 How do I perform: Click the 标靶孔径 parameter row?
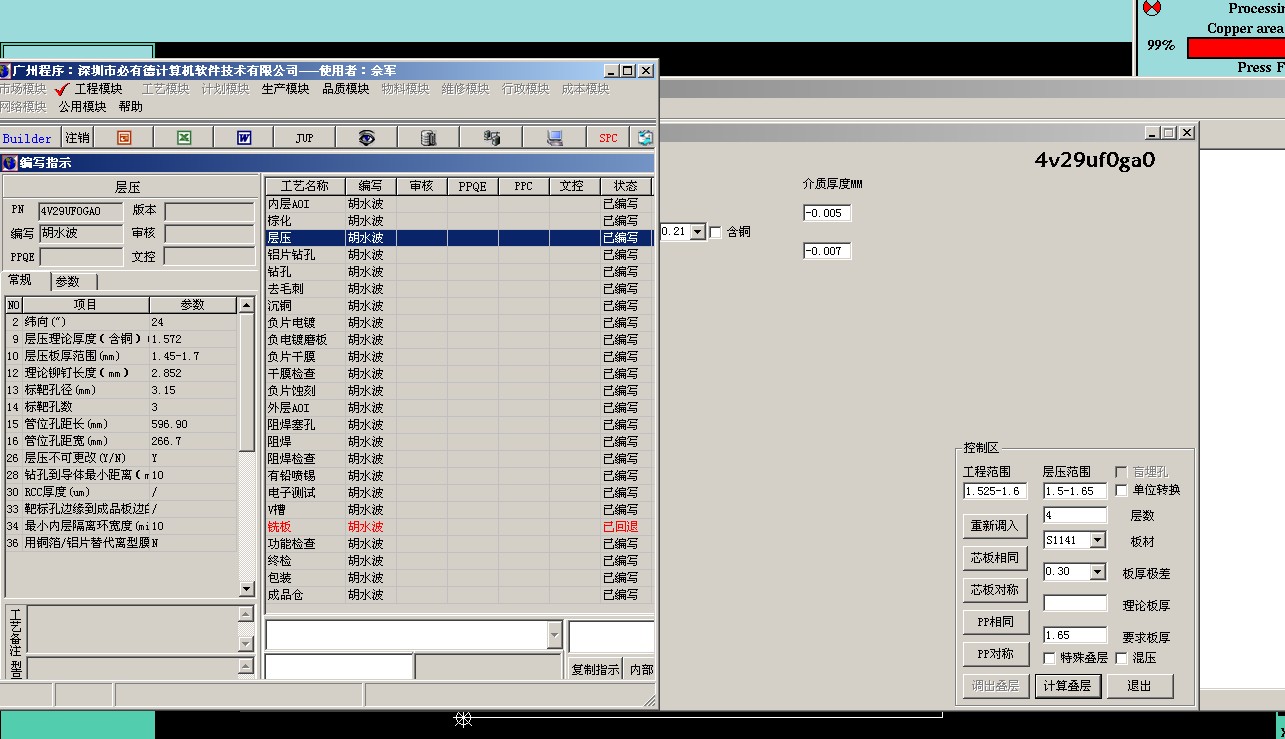pyautogui.click(x=121, y=390)
